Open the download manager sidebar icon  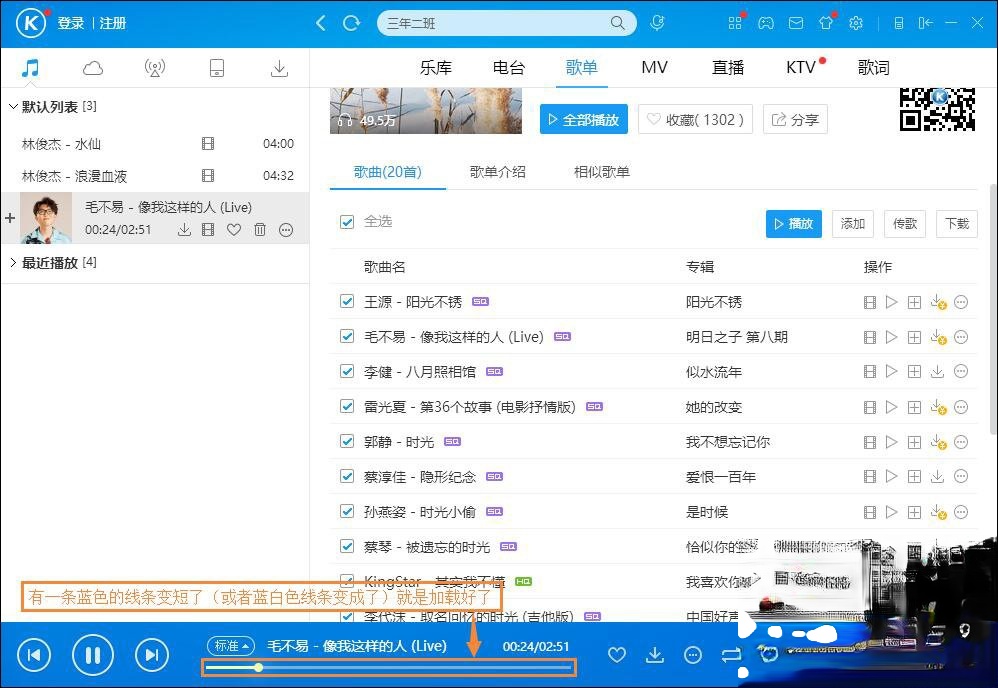click(x=280, y=68)
